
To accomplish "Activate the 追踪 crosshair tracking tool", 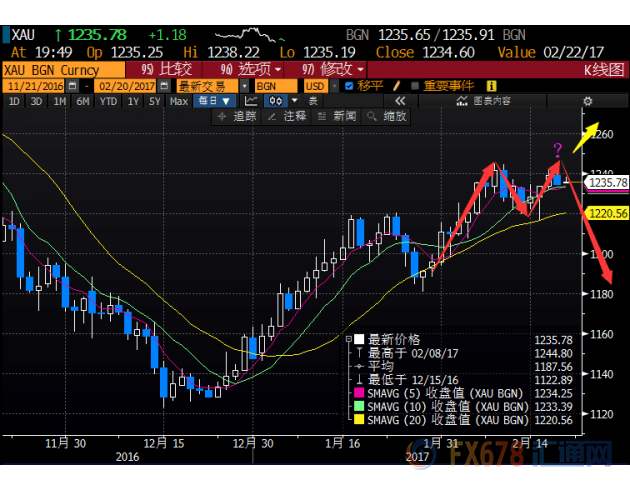I will (x=236, y=116).
